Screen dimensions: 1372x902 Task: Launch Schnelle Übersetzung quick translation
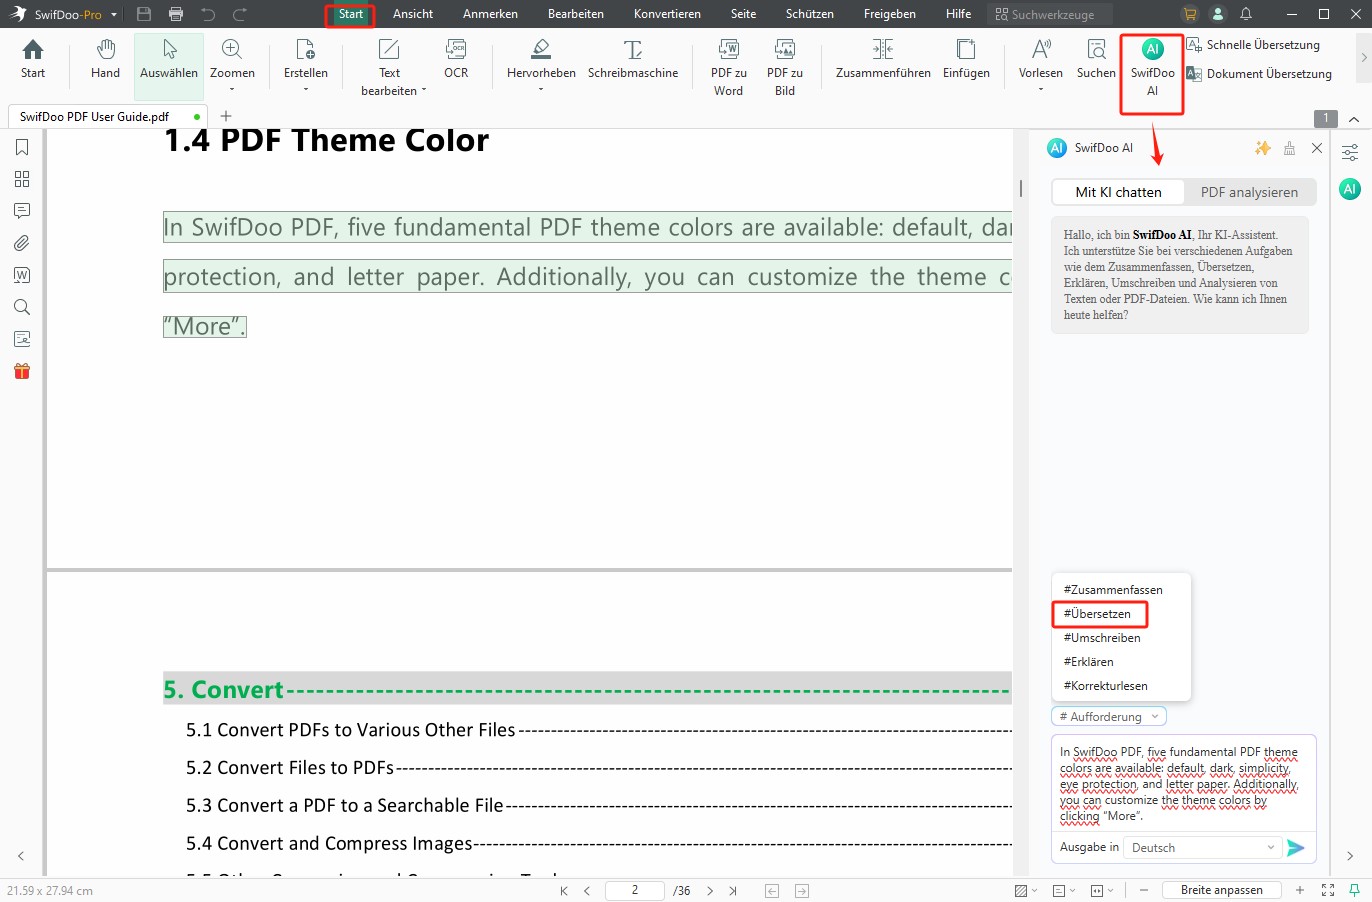click(x=1253, y=45)
